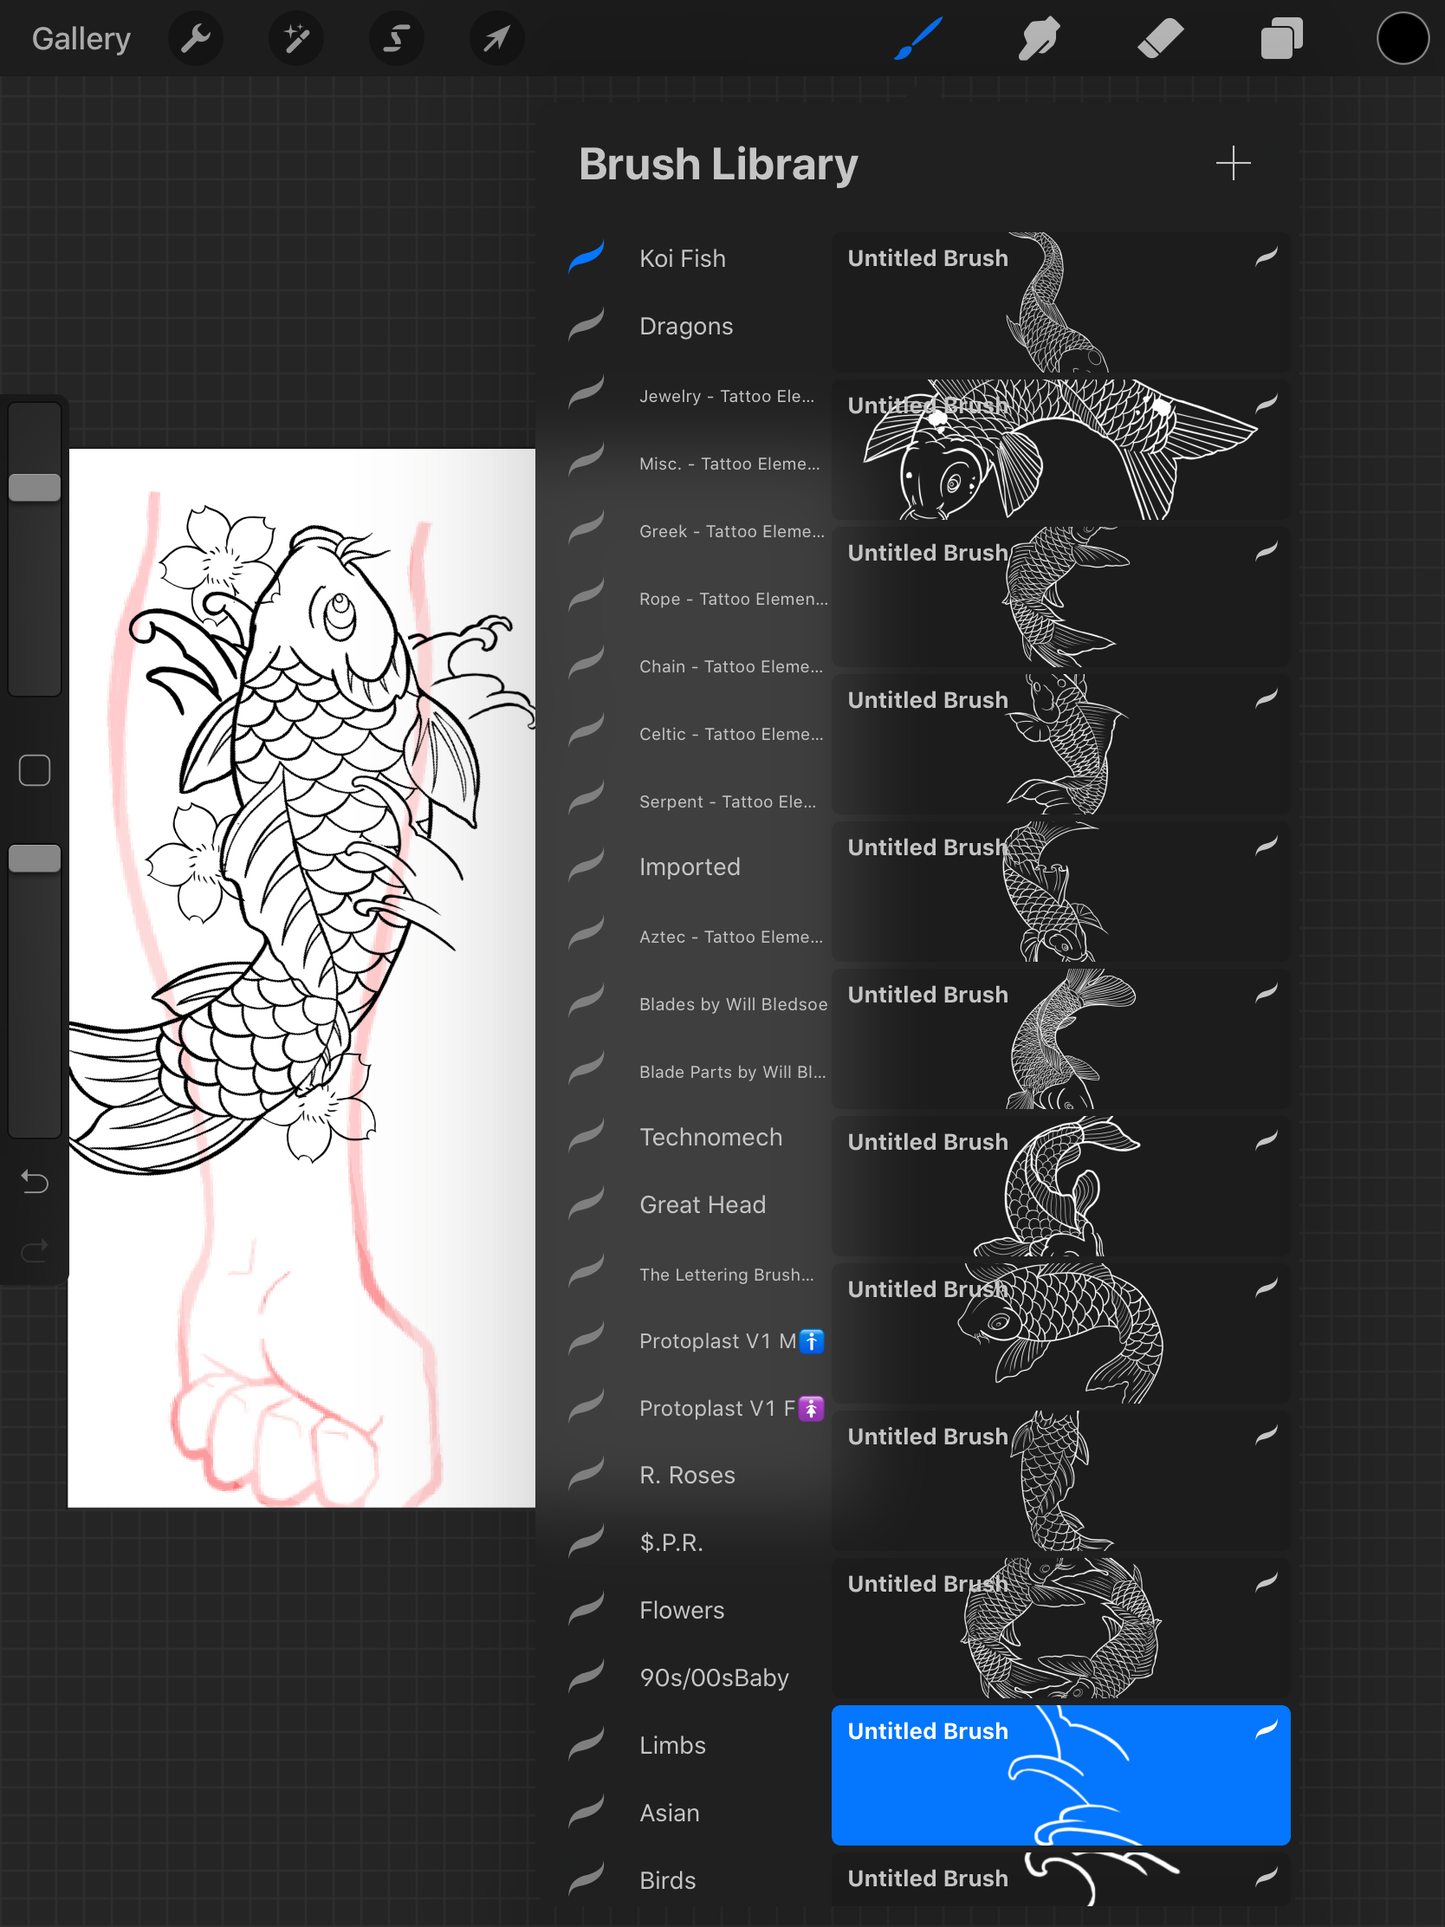Open the Adjustments magic wand menu
Viewport: 1445px width, 1927px height.
(296, 39)
